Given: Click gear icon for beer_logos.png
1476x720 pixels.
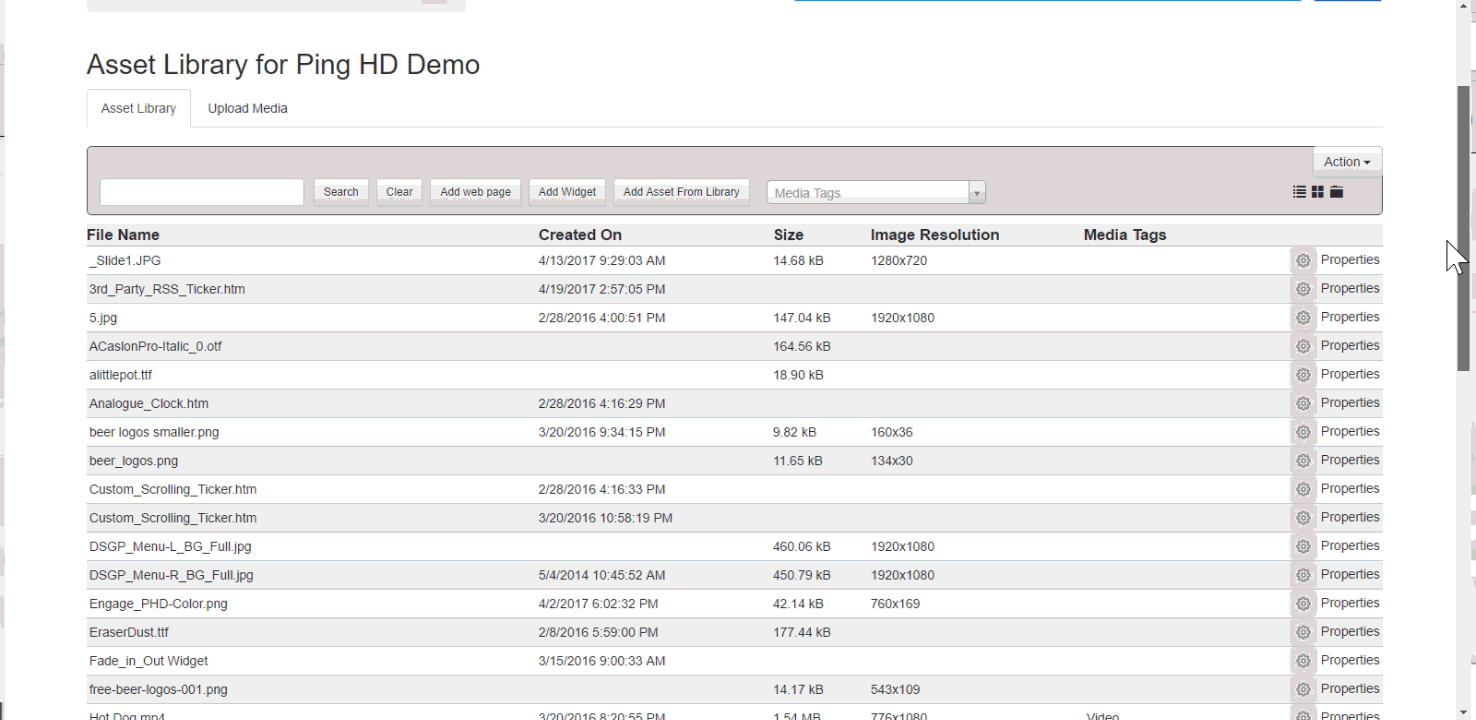Looking at the screenshot, I should [x=1303, y=461].
